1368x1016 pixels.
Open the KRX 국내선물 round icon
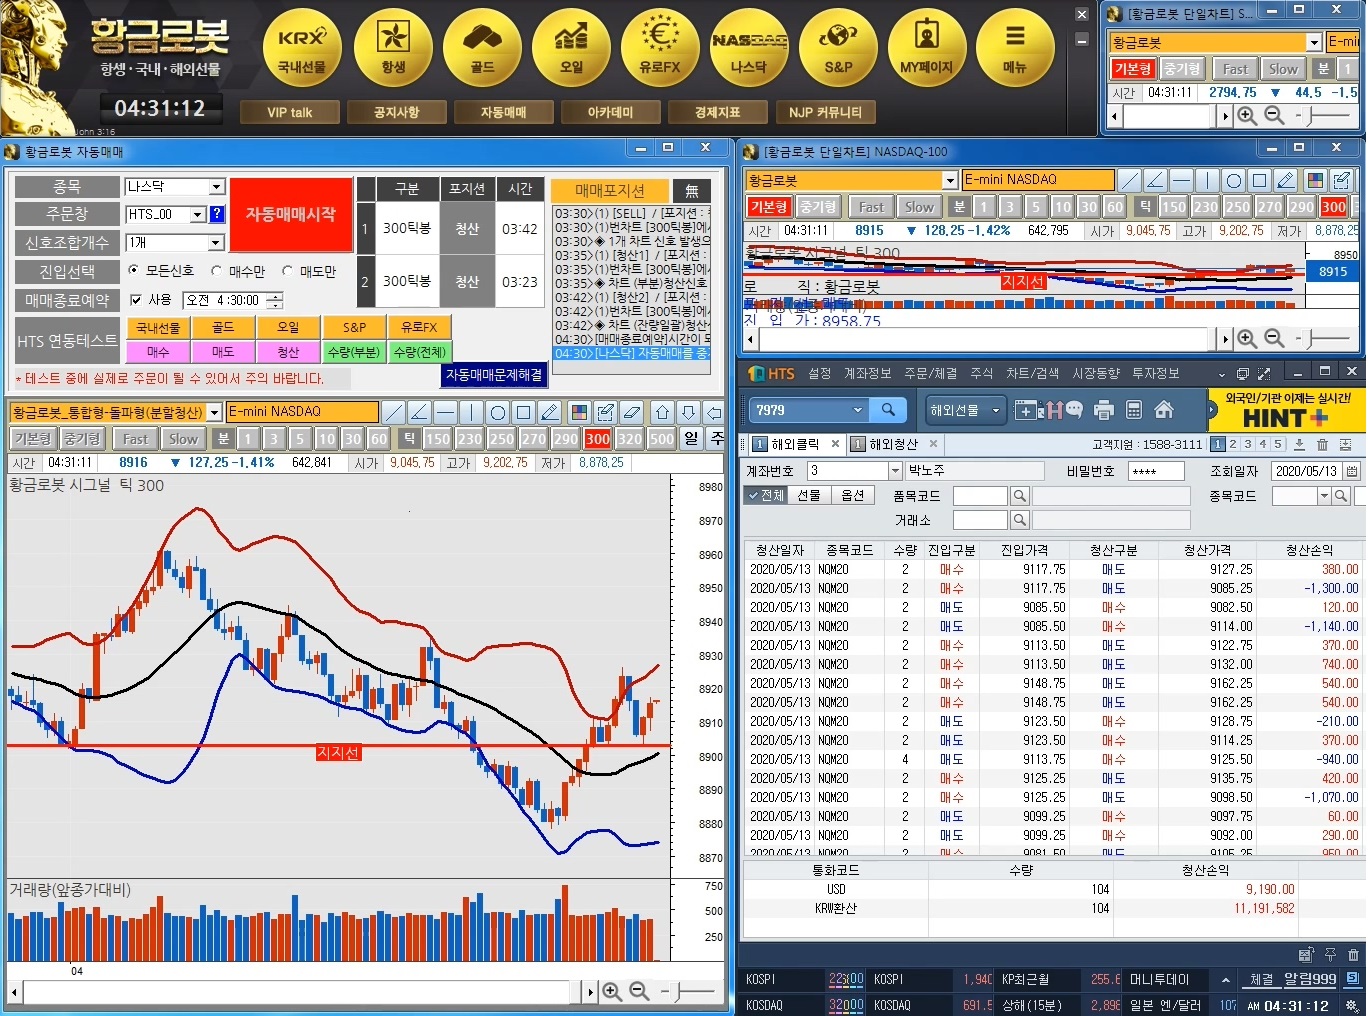[302, 47]
